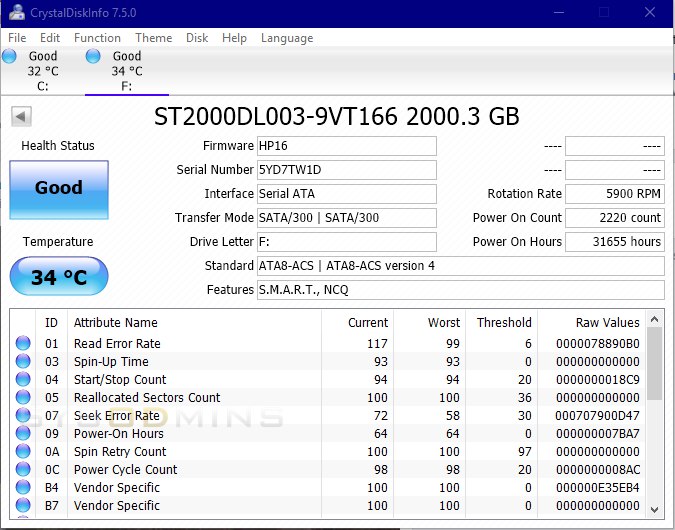Switch to the F: drive tab
The height and width of the screenshot is (530, 675).
[x=127, y=71]
